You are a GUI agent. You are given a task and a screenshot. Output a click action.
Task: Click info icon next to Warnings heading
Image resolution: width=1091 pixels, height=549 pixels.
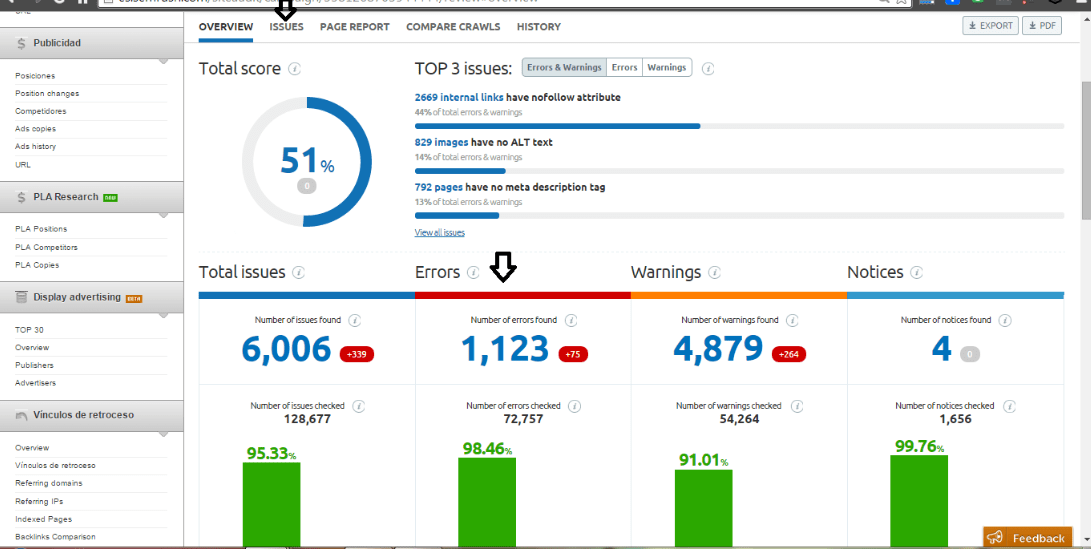coord(714,273)
